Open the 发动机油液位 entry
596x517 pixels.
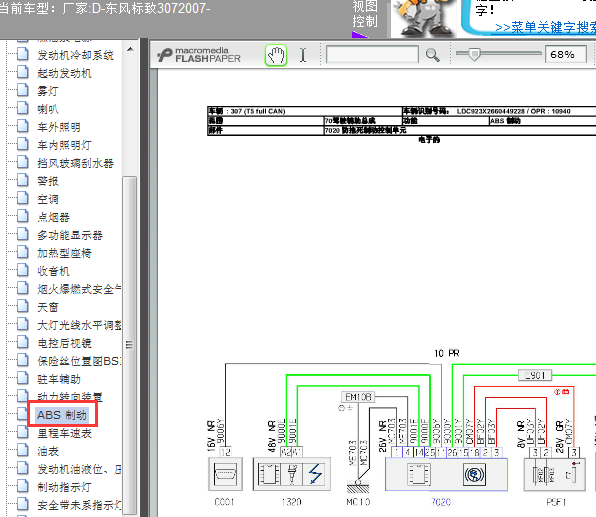click(x=79, y=469)
